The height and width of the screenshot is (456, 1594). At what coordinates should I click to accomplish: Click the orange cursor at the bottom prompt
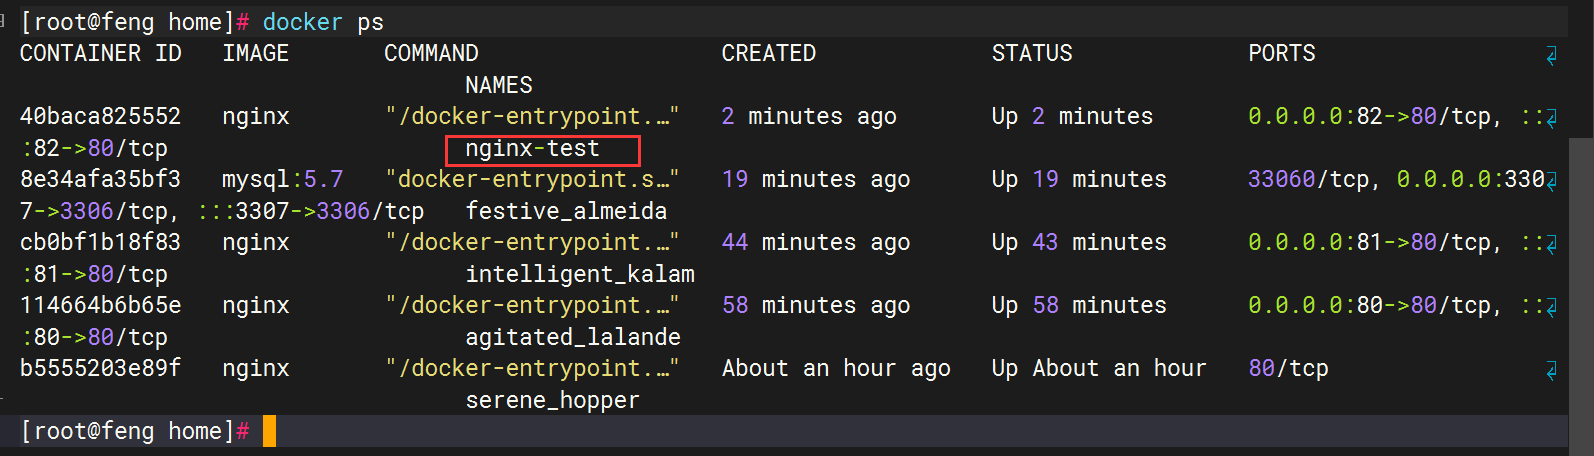click(x=269, y=432)
